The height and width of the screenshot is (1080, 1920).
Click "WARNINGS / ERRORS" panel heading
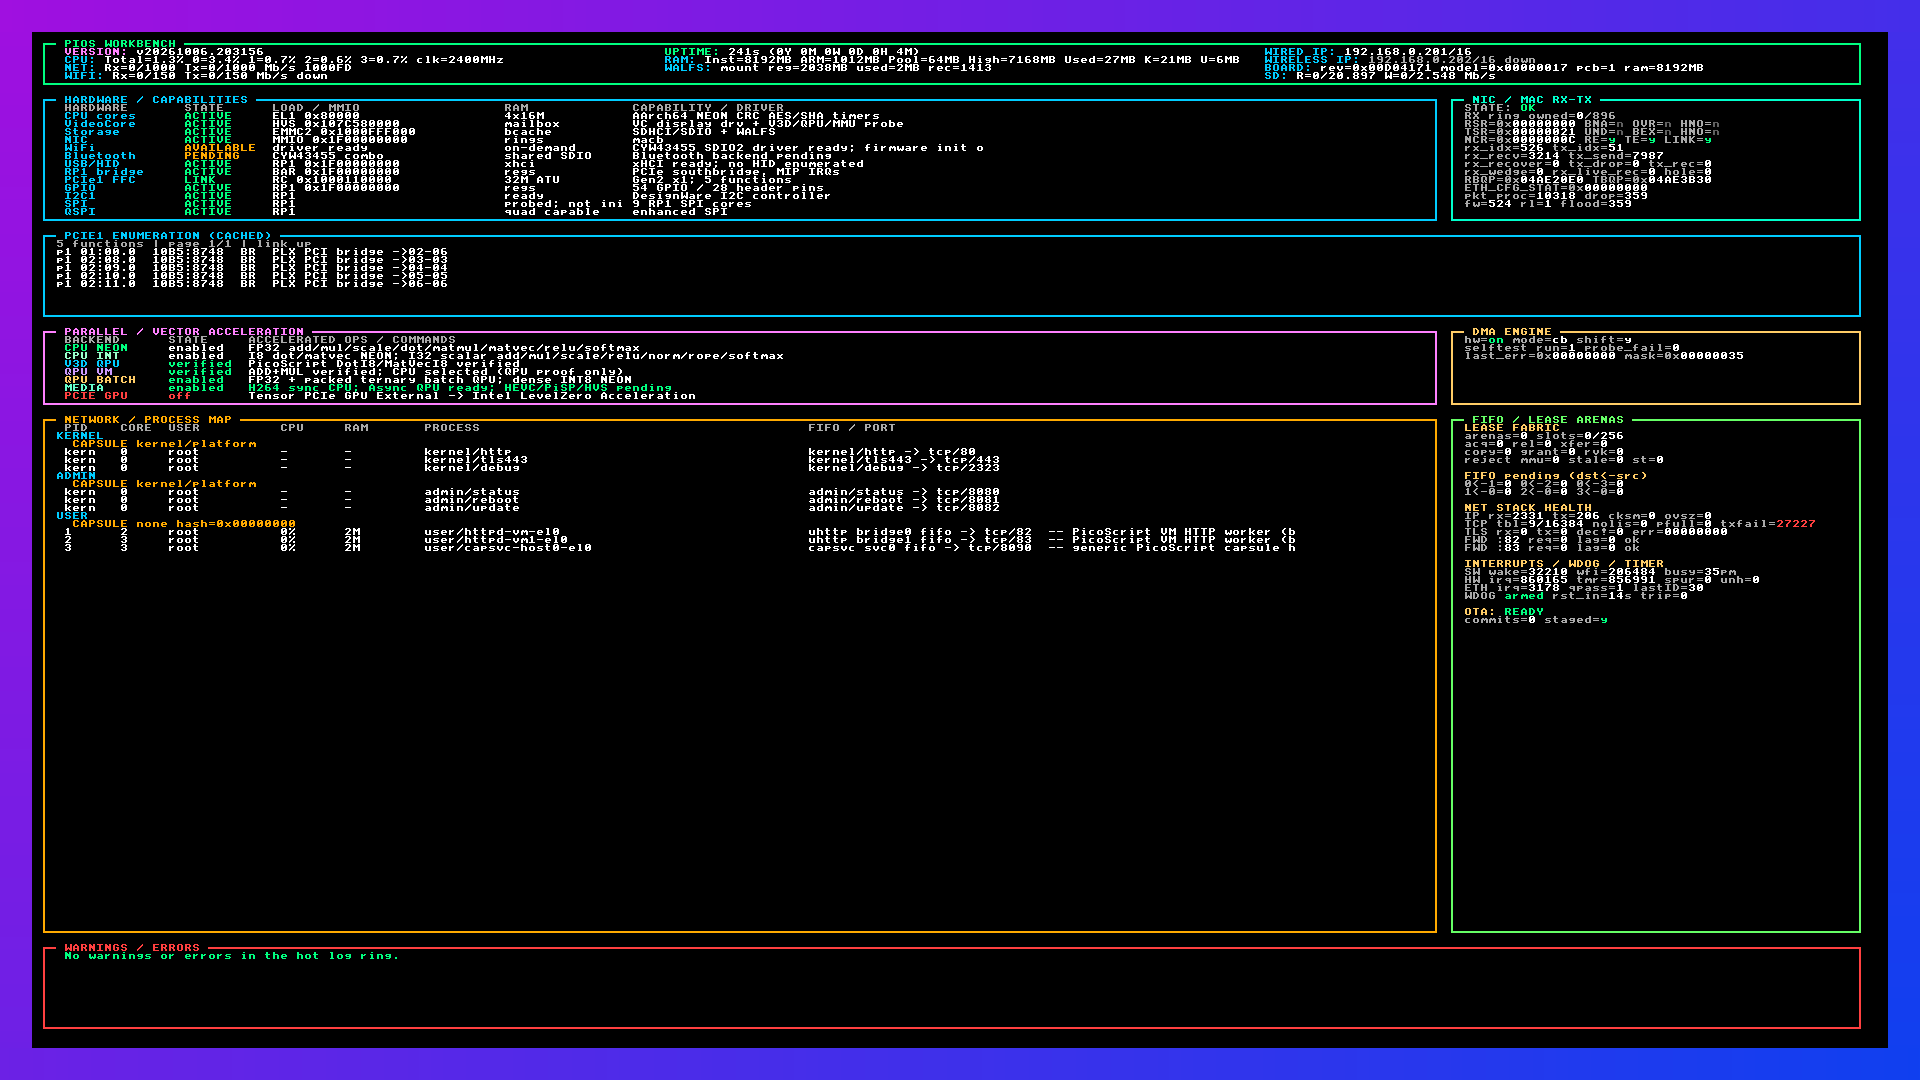132,948
